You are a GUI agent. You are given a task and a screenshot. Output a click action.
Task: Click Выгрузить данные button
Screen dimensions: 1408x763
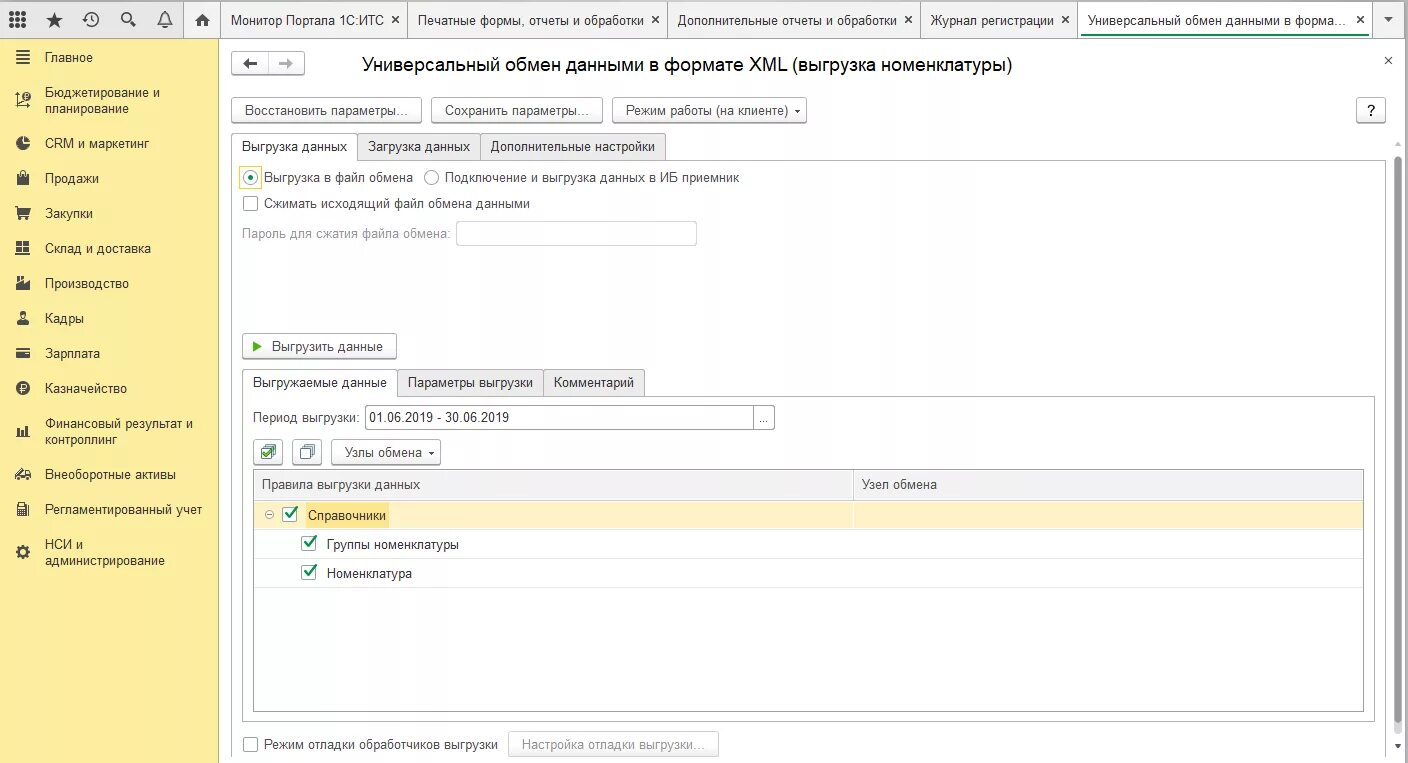coord(319,346)
